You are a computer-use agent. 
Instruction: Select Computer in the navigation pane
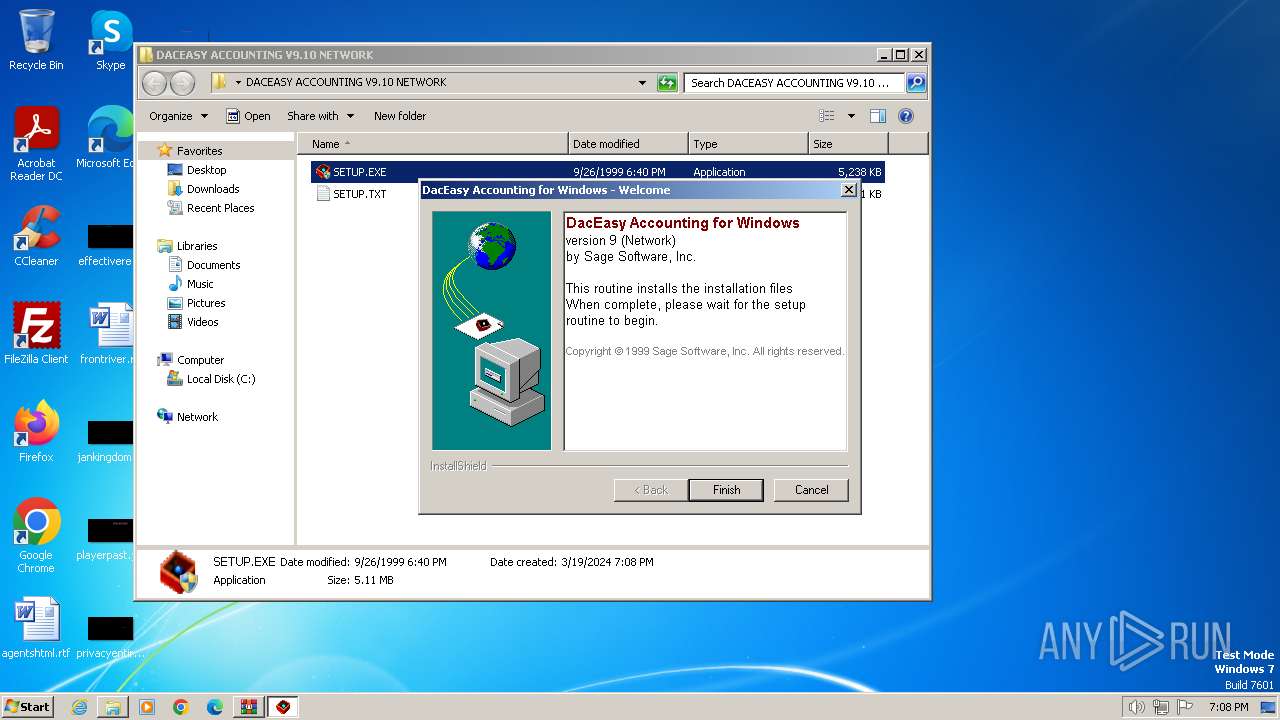click(x=200, y=360)
